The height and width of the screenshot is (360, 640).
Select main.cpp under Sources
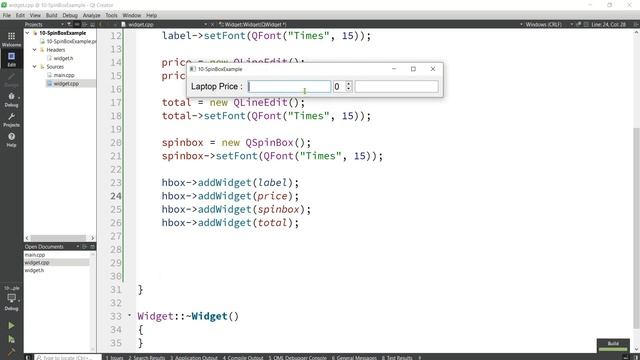pyautogui.click(x=61, y=75)
